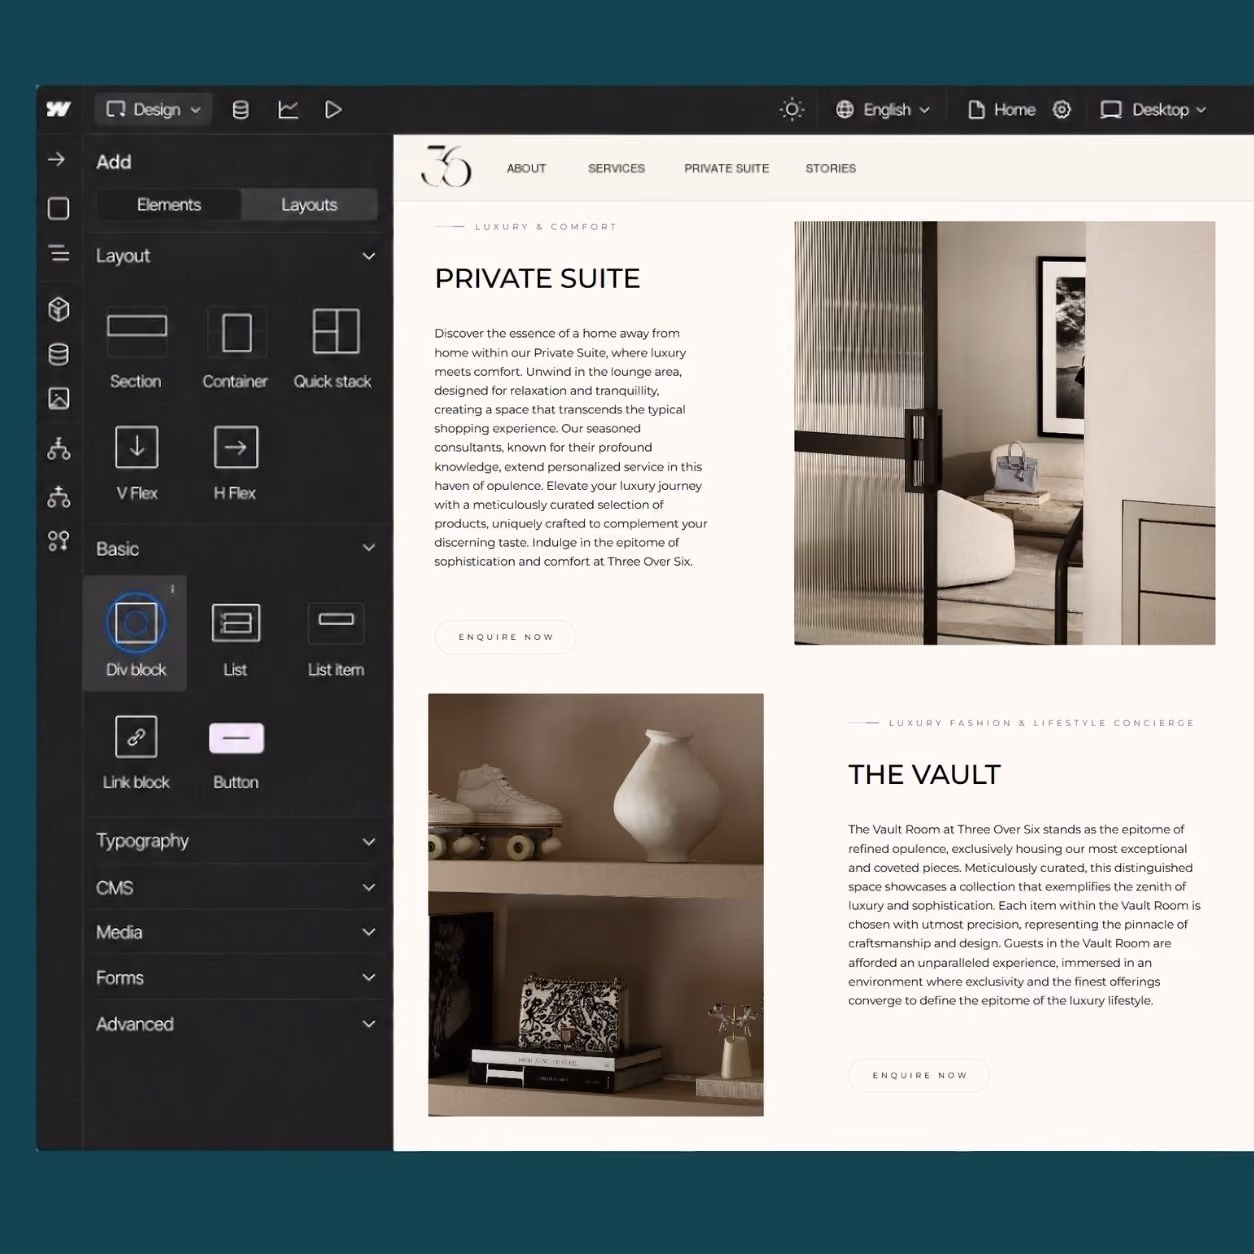Toggle the light/dark sun icon
The height and width of the screenshot is (1254, 1254).
pos(792,109)
